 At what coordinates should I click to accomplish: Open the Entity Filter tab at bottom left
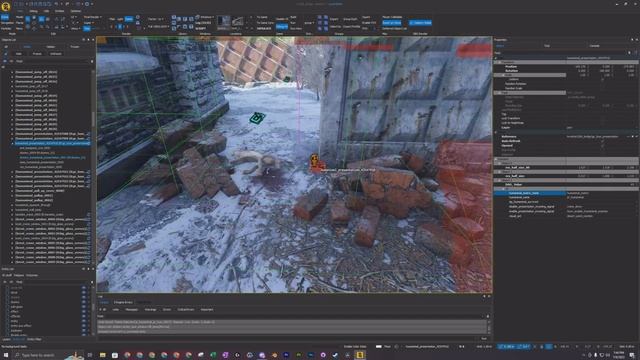[34, 339]
